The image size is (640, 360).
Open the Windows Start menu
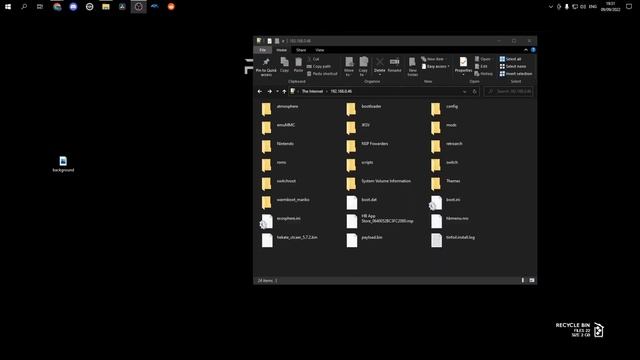pyautogui.click(x=8, y=7)
